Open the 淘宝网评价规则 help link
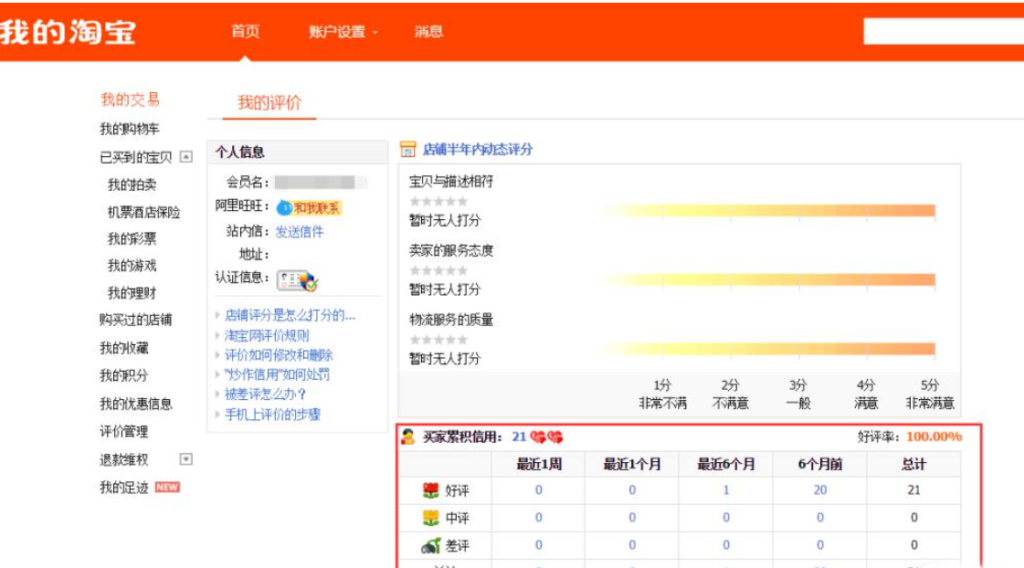This screenshot has height=568, width=1024. click(x=266, y=336)
